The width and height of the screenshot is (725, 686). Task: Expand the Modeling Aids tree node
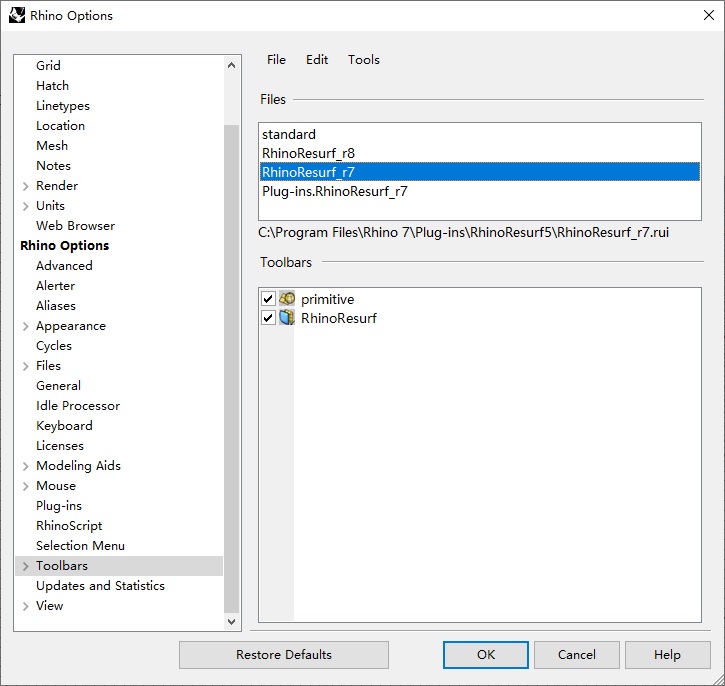pos(26,466)
